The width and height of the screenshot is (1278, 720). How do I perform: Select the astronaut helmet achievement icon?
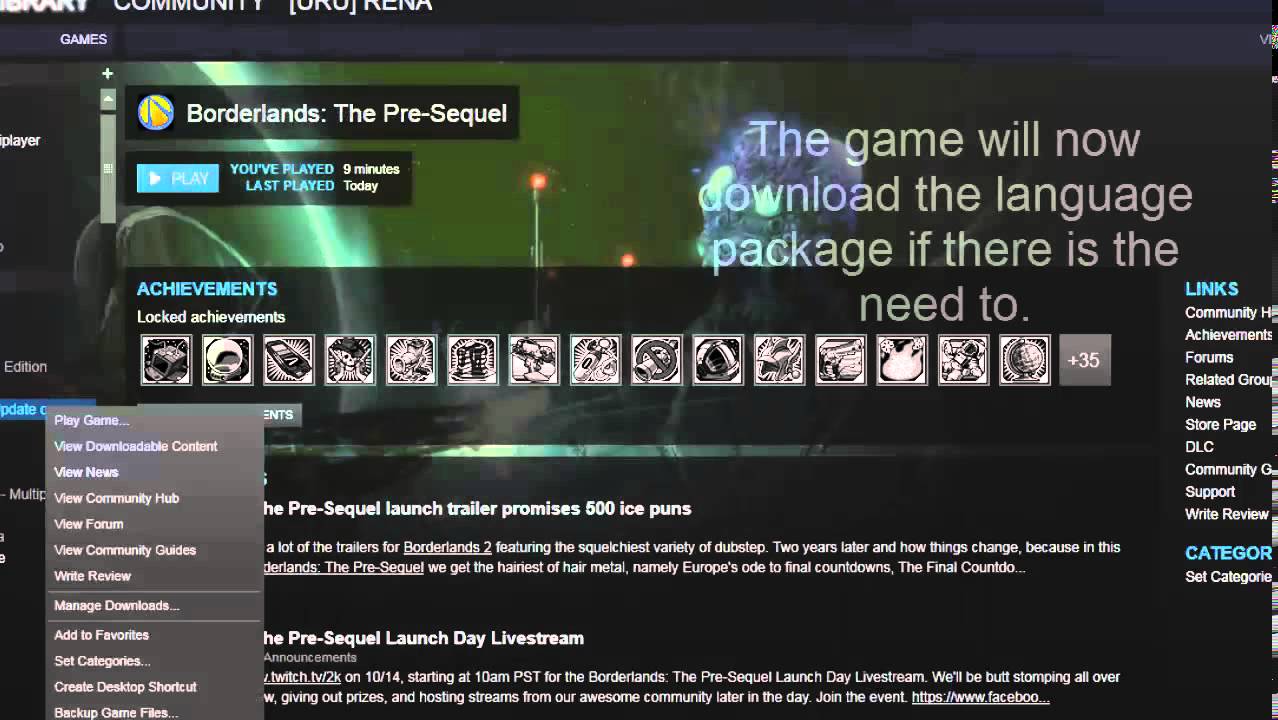[x=227, y=360]
